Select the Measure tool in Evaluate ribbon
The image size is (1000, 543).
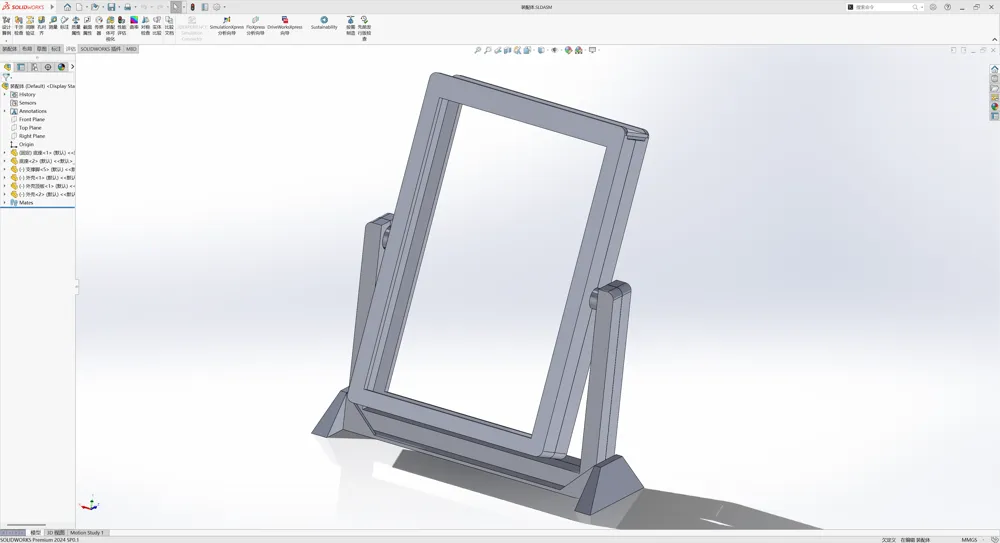(53, 23)
